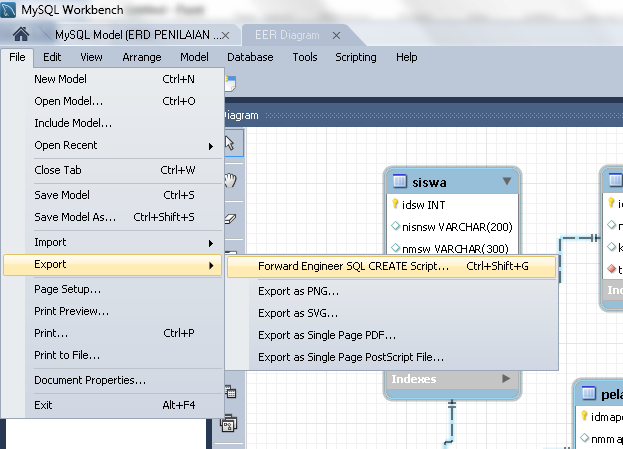Select Print to File menu item
The height and width of the screenshot is (449, 623).
tap(112, 355)
